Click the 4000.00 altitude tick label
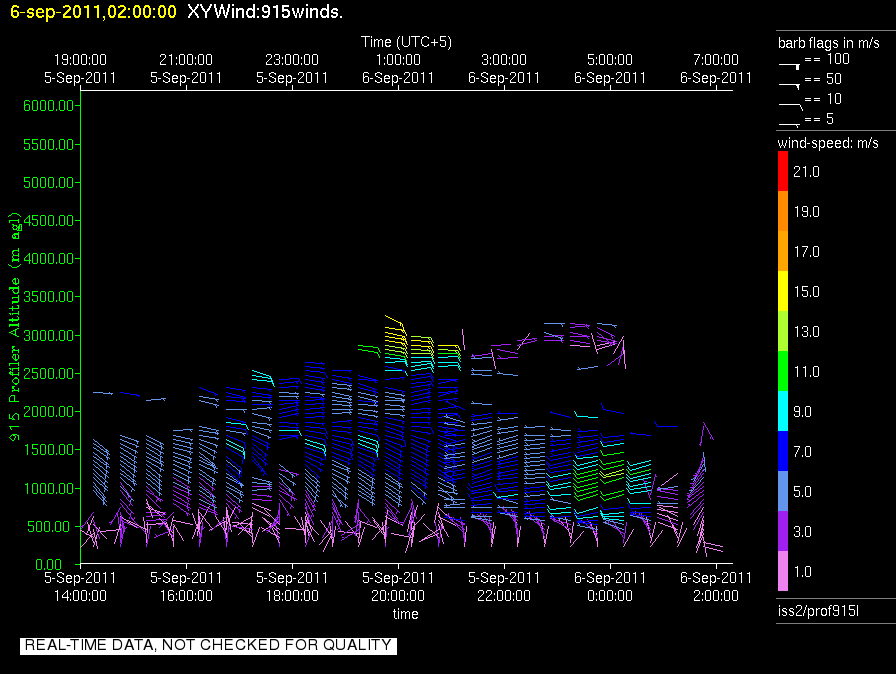This screenshot has width=896, height=674. click(x=49, y=259)
